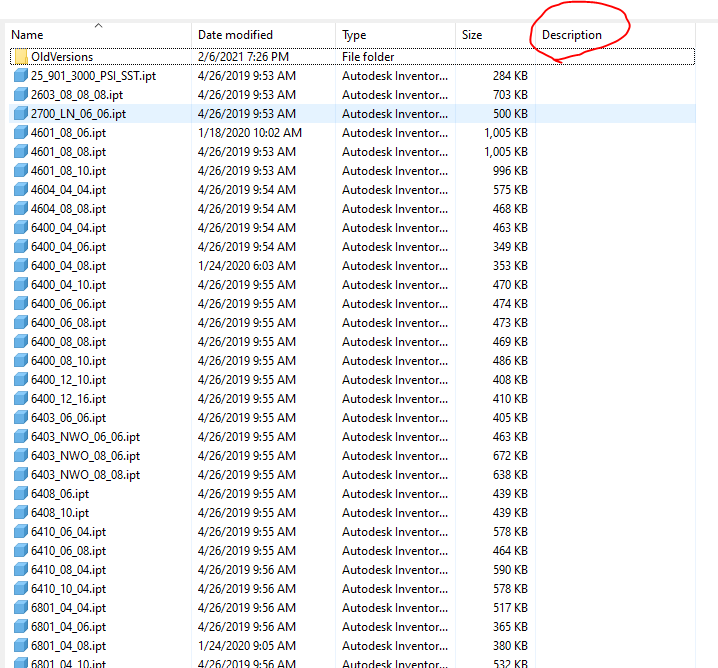This screenshot has width=718, height=668.
Task: Select file name 6801_04_08.ipt
Action: (68, 646)
